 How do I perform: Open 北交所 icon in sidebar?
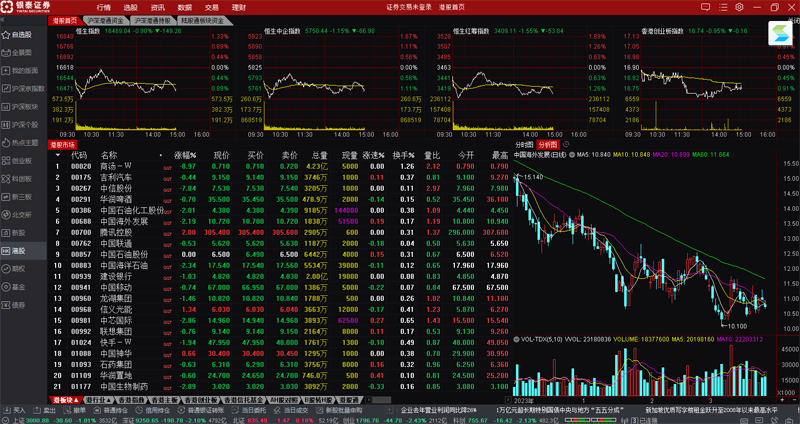(6, 215)
